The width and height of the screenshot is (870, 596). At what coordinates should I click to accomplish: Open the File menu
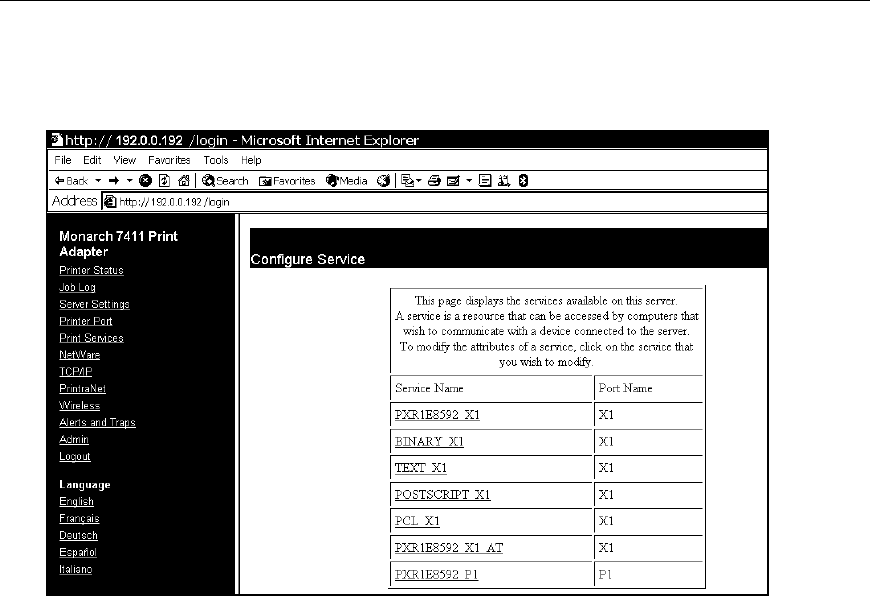click(63, 160)
